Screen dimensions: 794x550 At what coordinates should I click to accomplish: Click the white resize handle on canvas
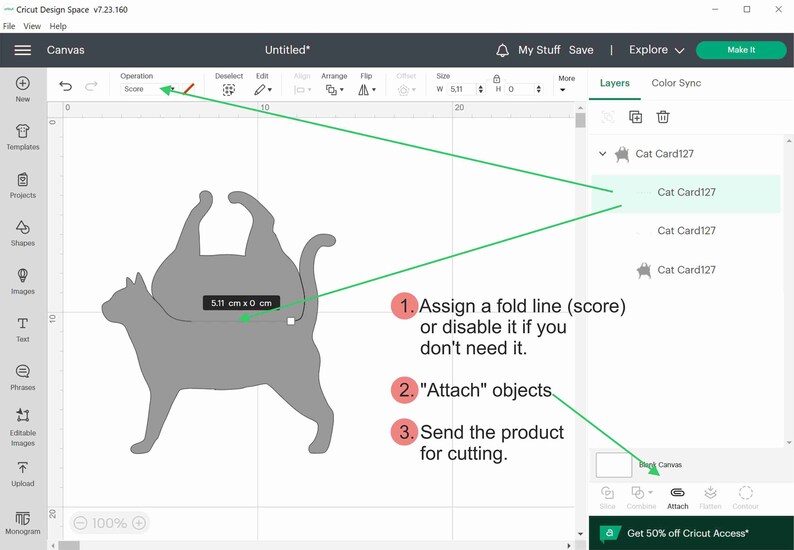click(291, 321)
